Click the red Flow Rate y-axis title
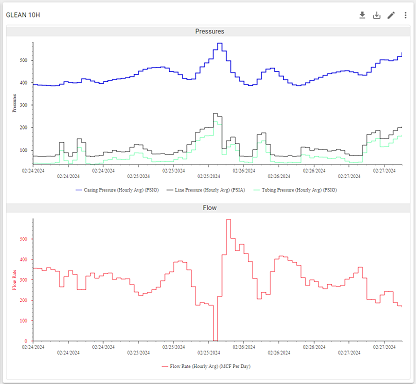The width and height of the screenshot is (416, 384). [14, 280]
